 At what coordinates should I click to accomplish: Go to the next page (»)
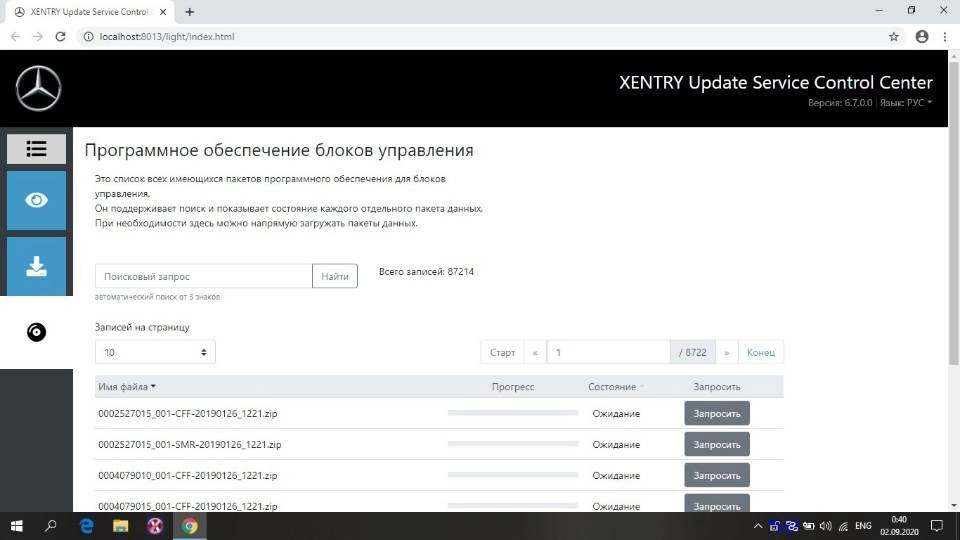point(727,352)
